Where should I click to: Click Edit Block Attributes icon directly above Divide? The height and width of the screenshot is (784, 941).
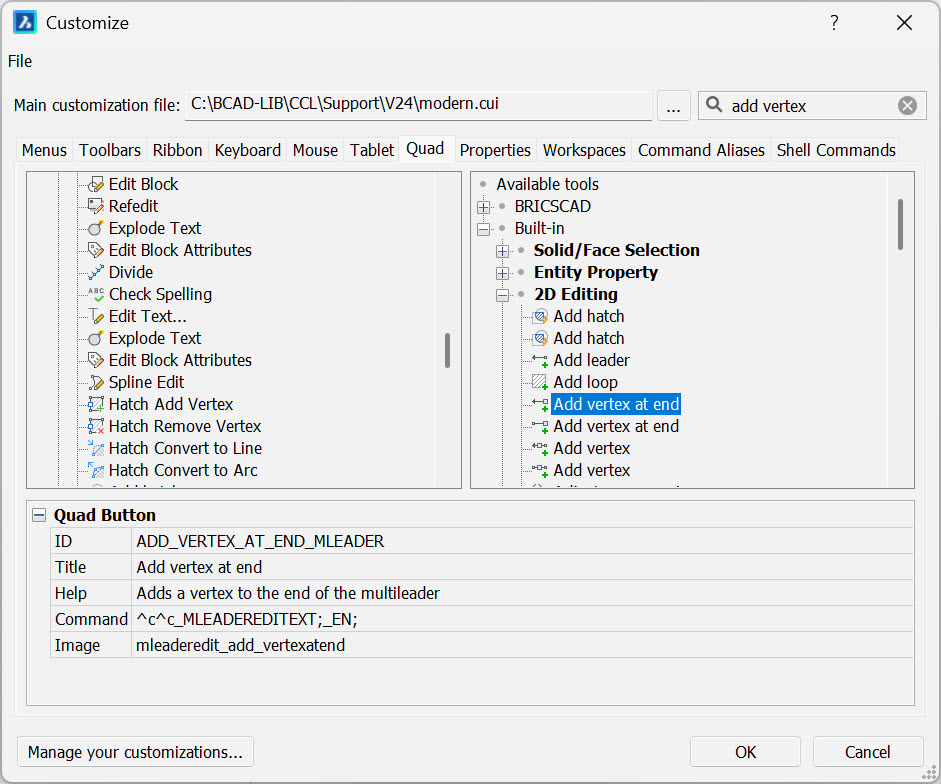(x=95, y=250)
